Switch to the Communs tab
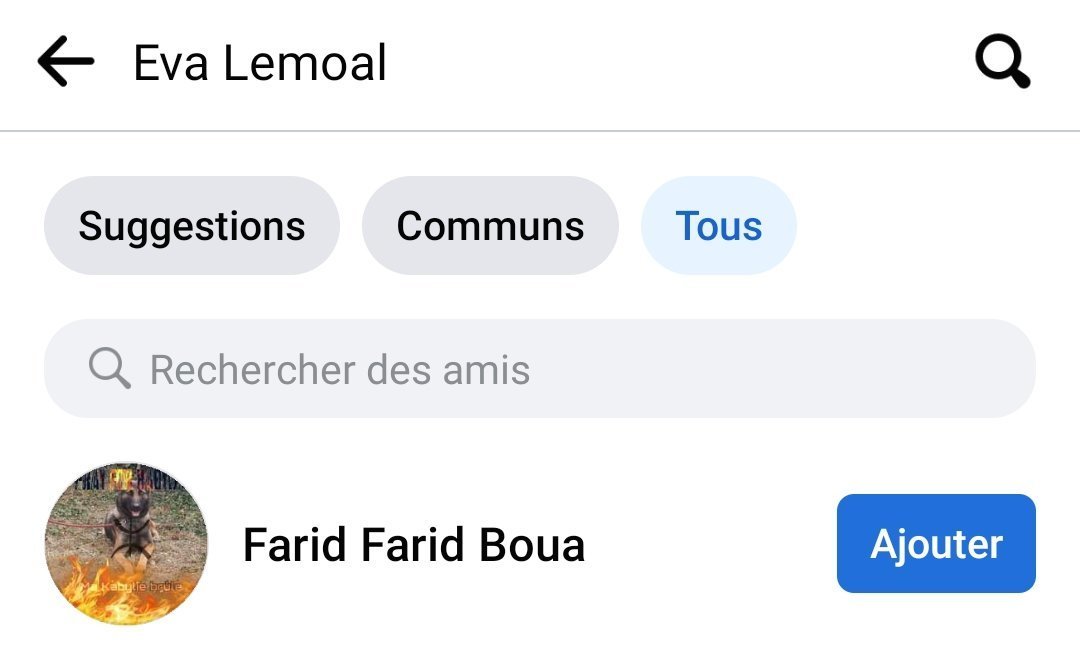 [490, 226]
